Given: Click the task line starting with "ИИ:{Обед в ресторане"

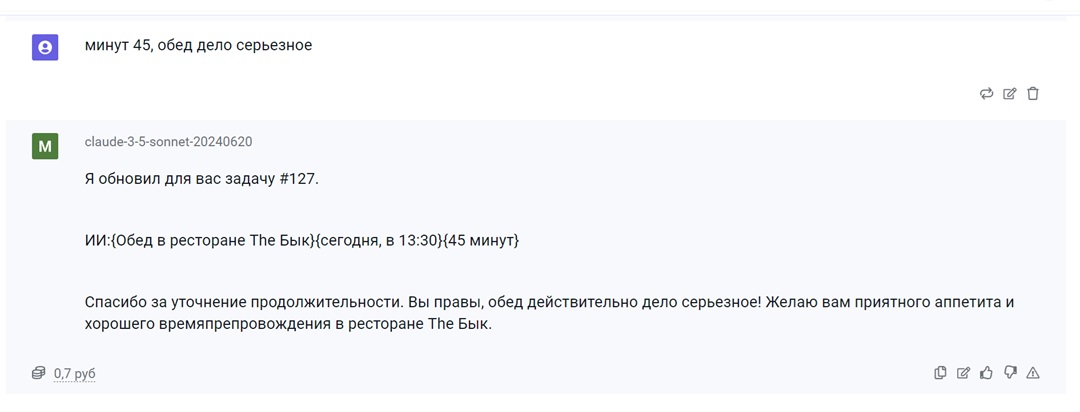Looking at the screenshot, I should pos(302,242).
